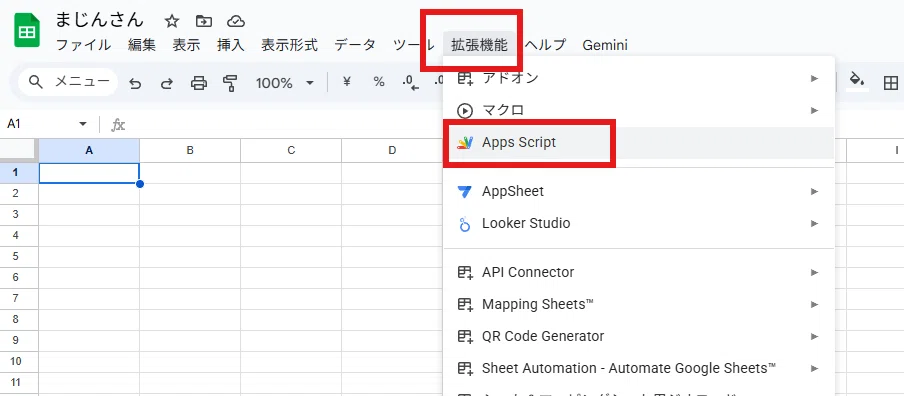Image resolution: width=904 pixels, height=396 pixels.
Task: Select row 10 header
Action: [x=19, y=361]
